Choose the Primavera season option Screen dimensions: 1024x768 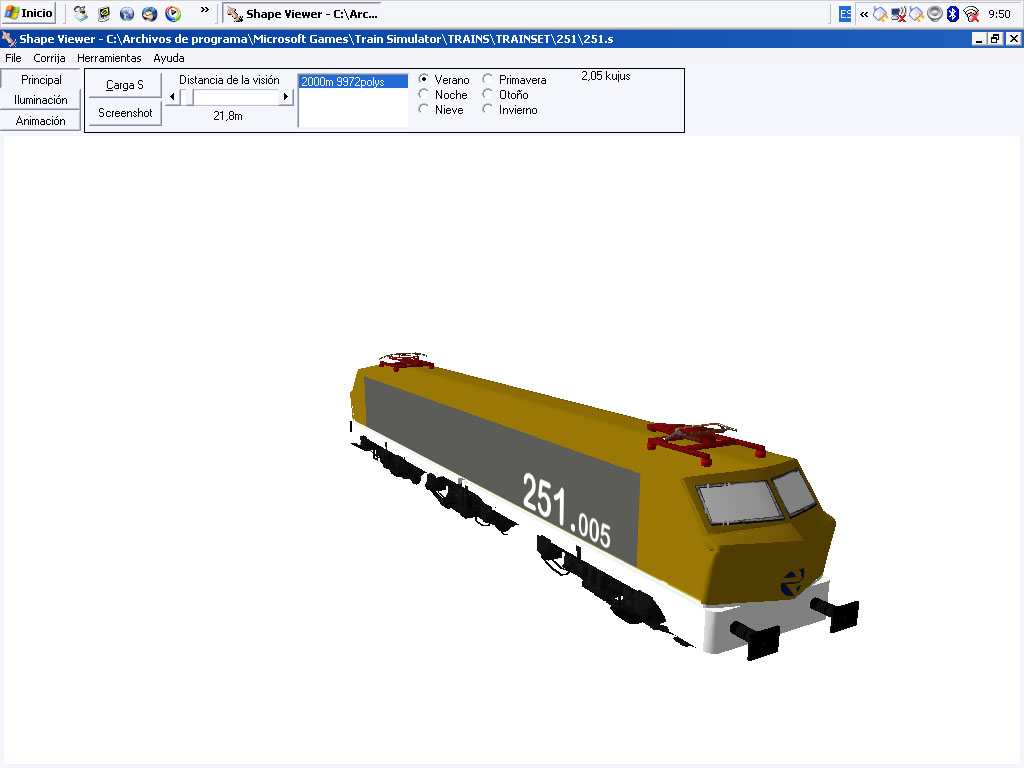coord(488,80)
